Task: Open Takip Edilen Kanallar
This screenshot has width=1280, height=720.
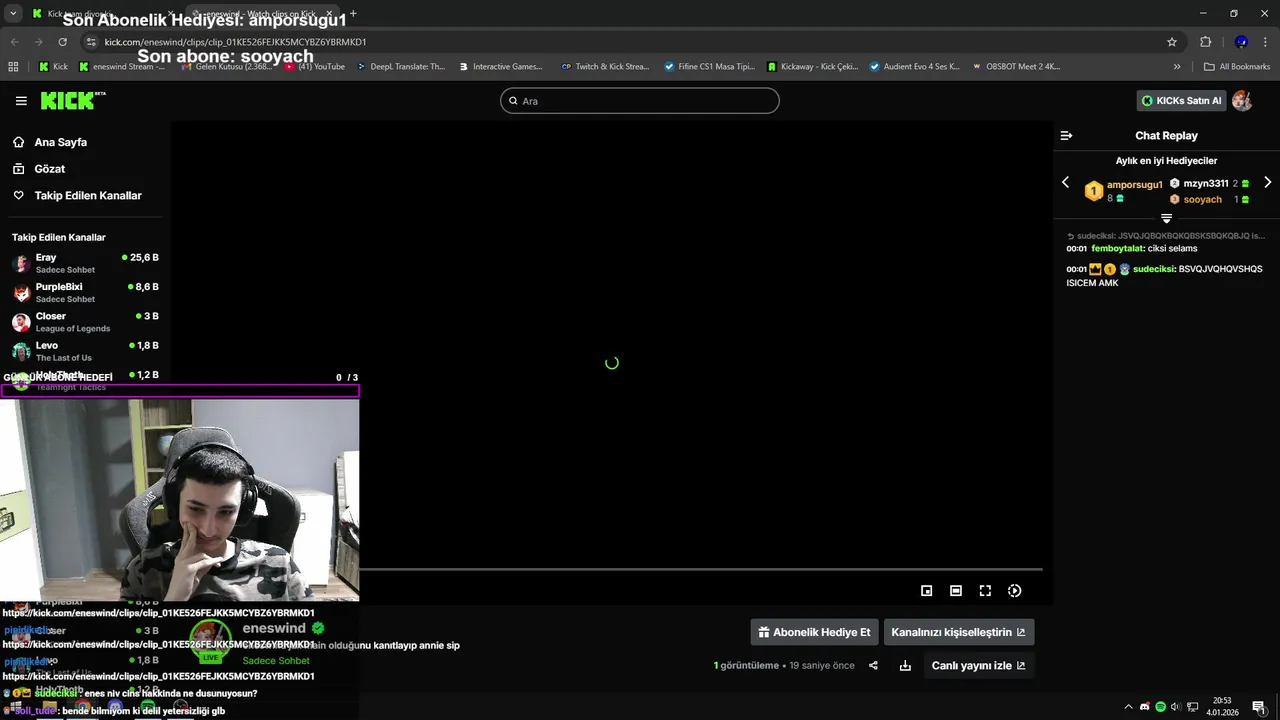Action: (88, 196)
